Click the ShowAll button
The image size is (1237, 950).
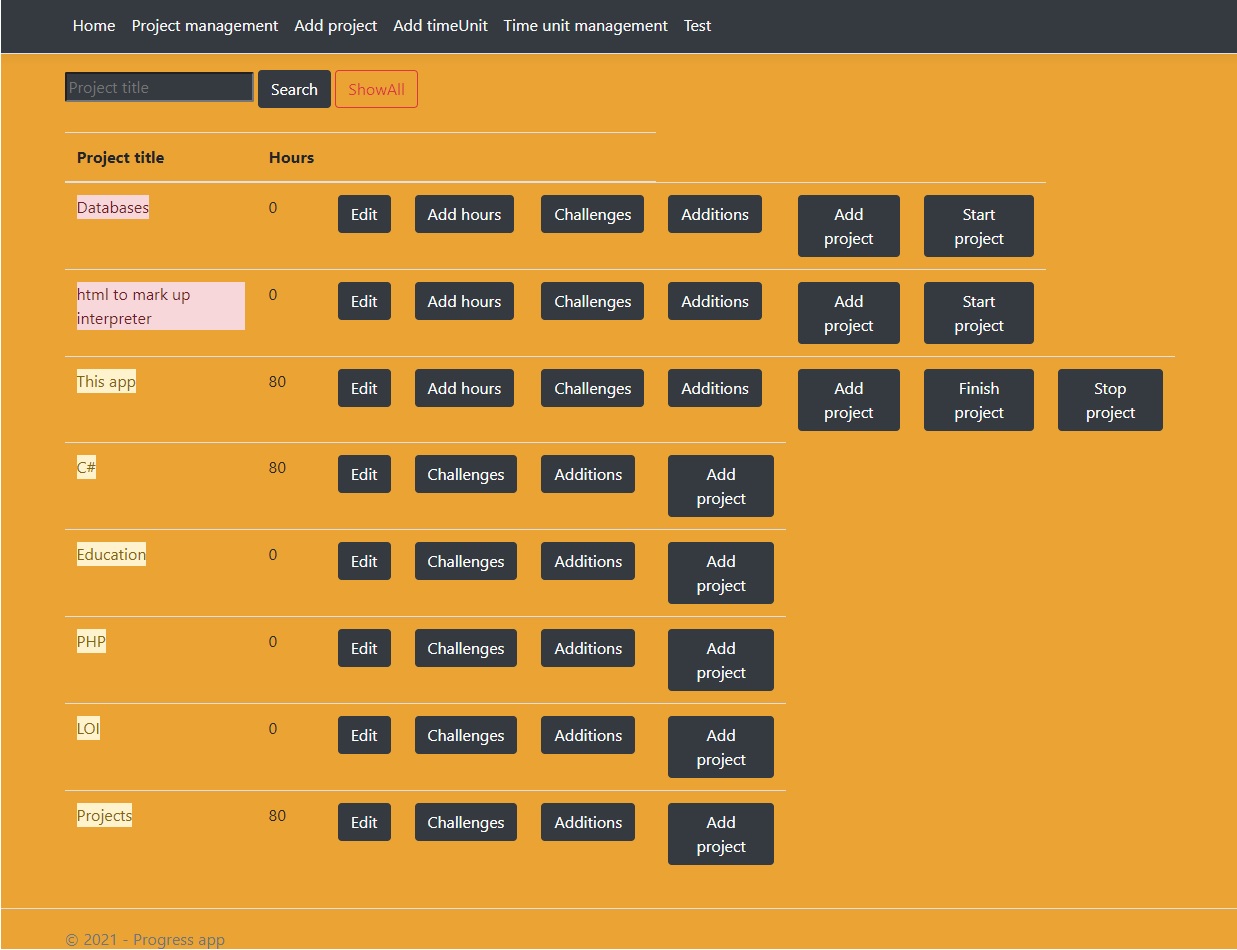click(376, 89)
